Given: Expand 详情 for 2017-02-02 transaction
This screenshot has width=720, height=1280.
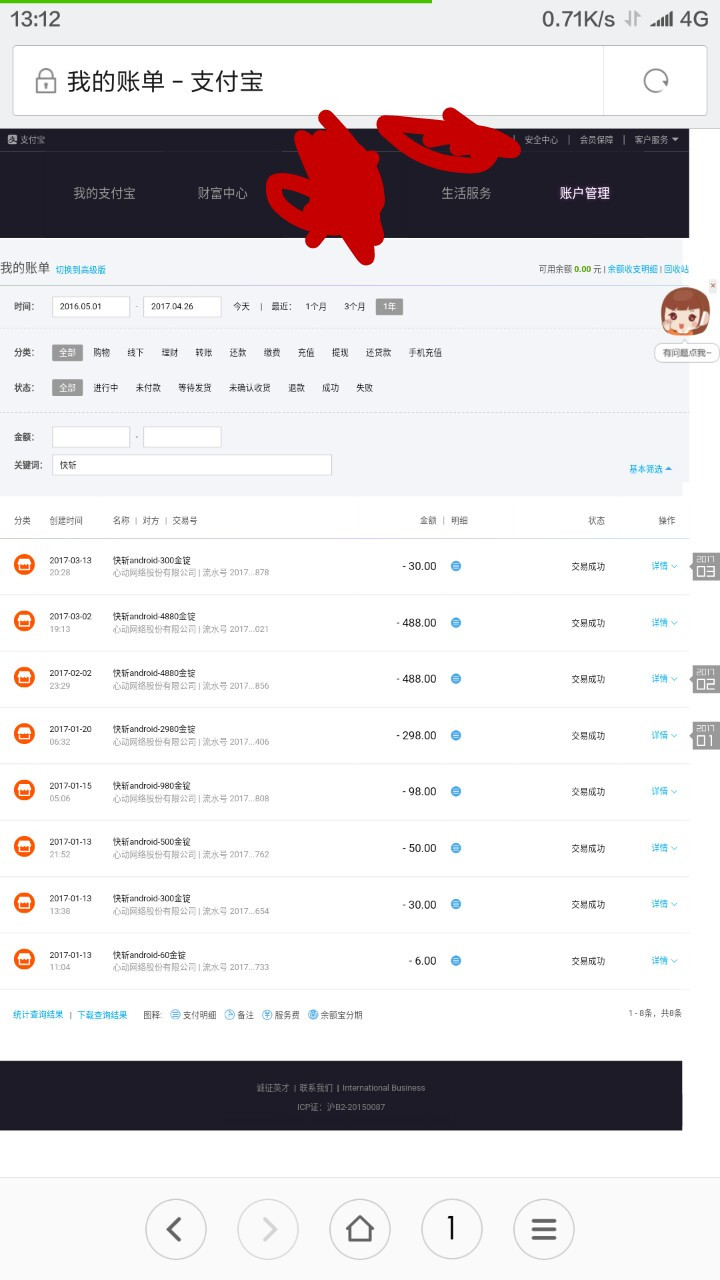Looking at the screenshot, I should (664, 678).
